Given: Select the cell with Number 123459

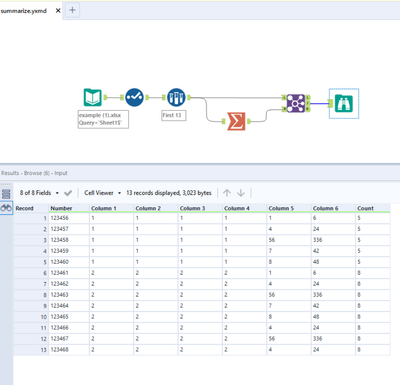Looking at the screenshot, I should [x=69, y=251].
